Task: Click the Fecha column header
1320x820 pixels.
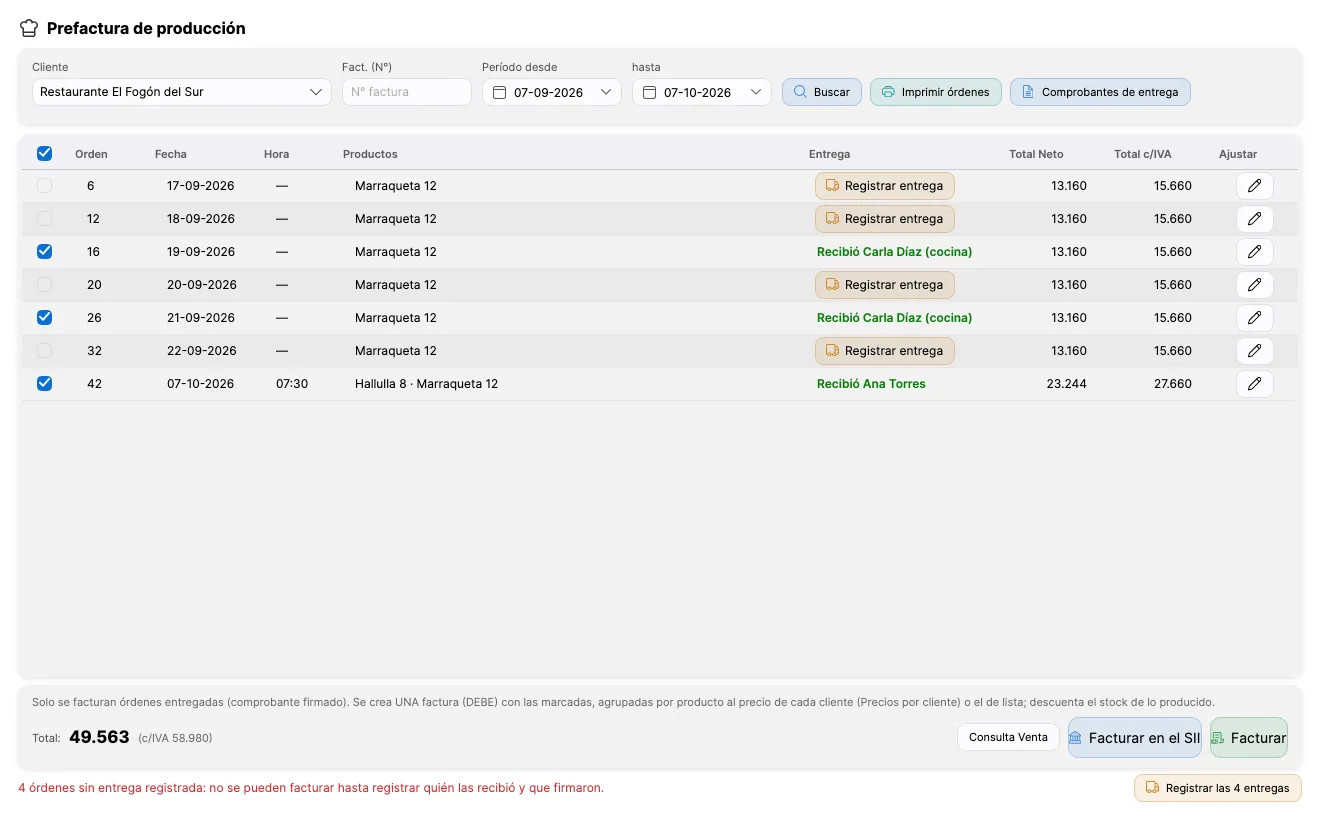Action: (170, 154)
